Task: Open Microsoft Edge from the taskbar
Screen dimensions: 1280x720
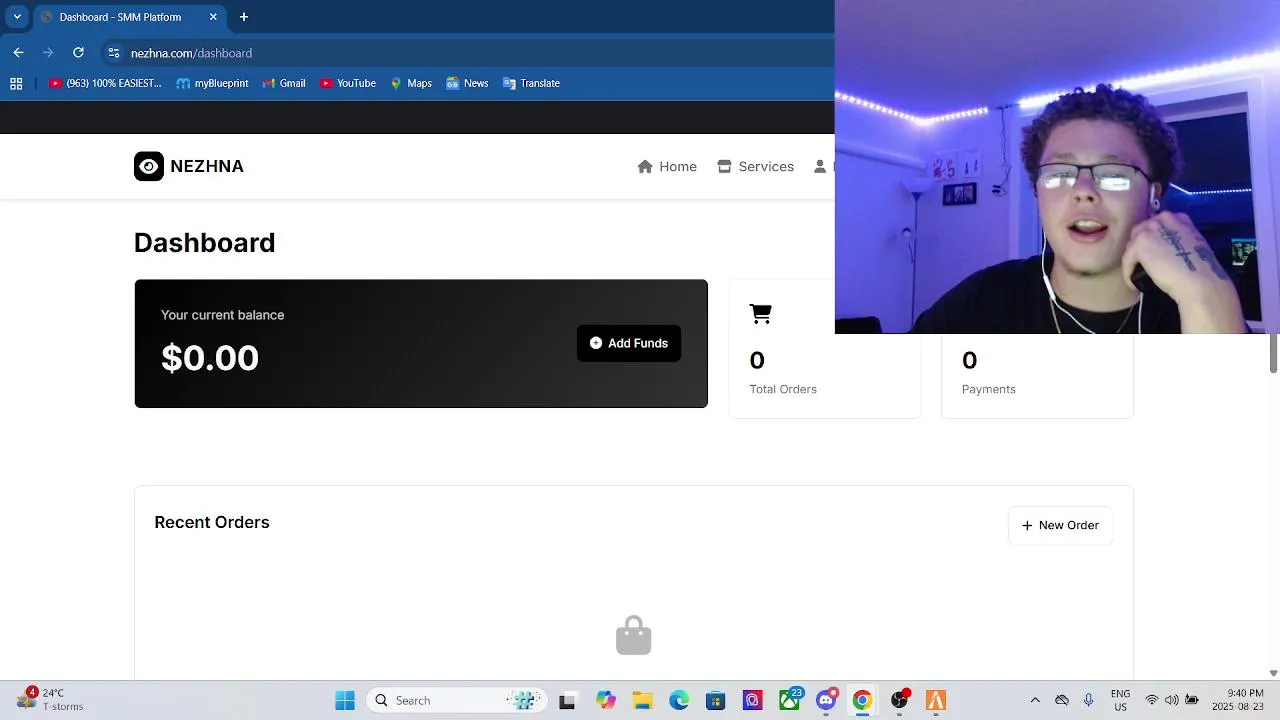Action: point(679,701)
